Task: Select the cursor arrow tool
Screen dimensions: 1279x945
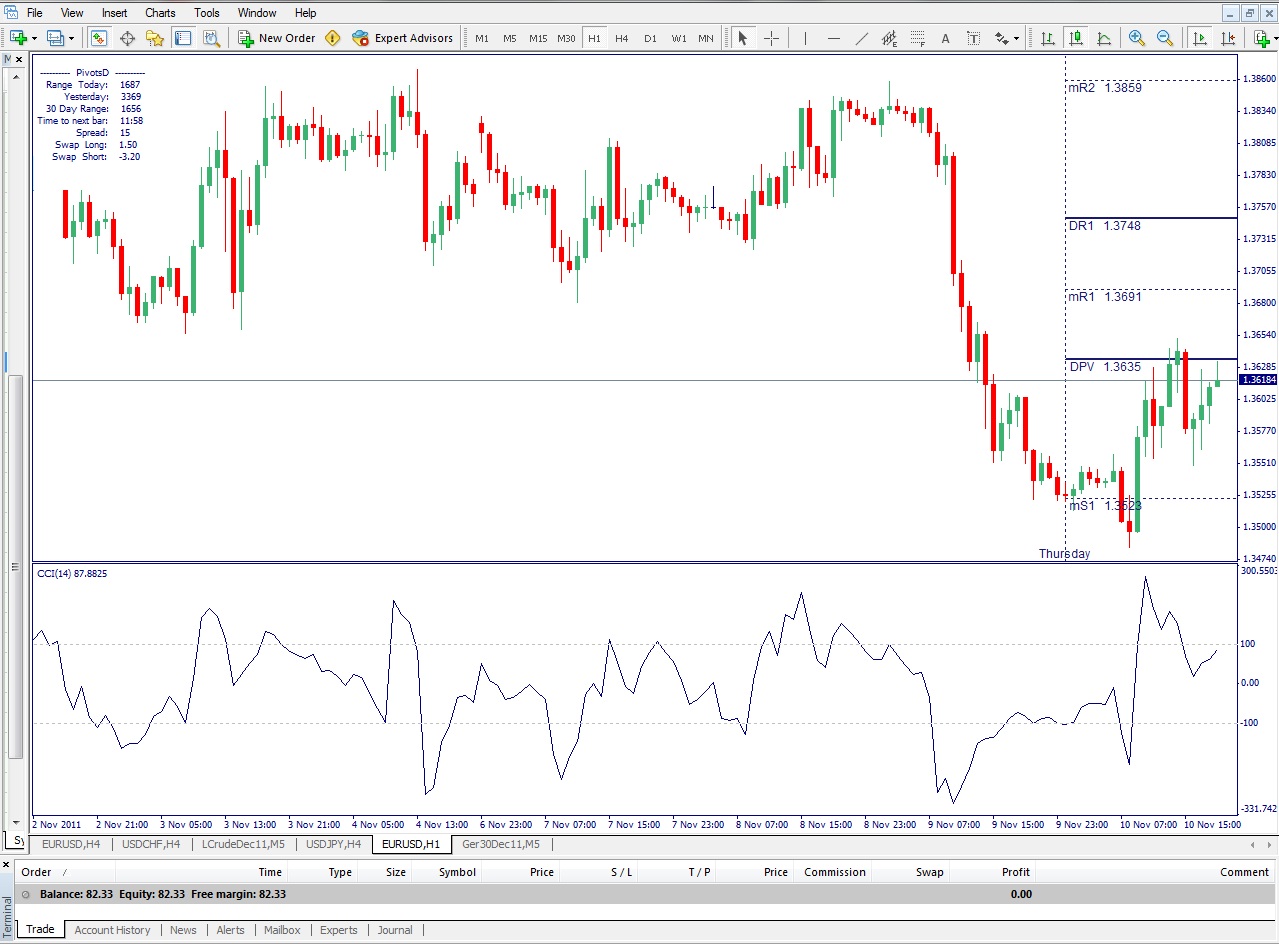Action: tap(742, 38)
